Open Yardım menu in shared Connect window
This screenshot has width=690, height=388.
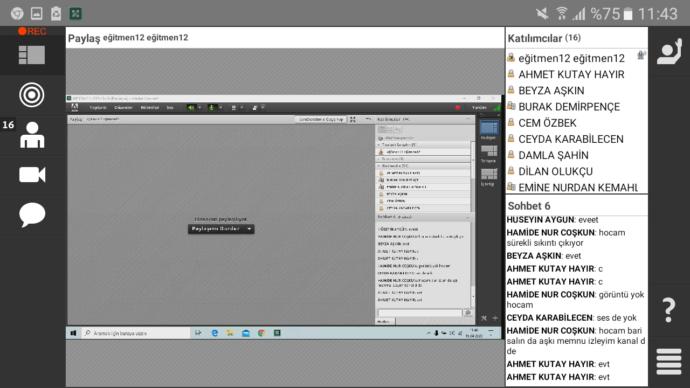point(479,107)
